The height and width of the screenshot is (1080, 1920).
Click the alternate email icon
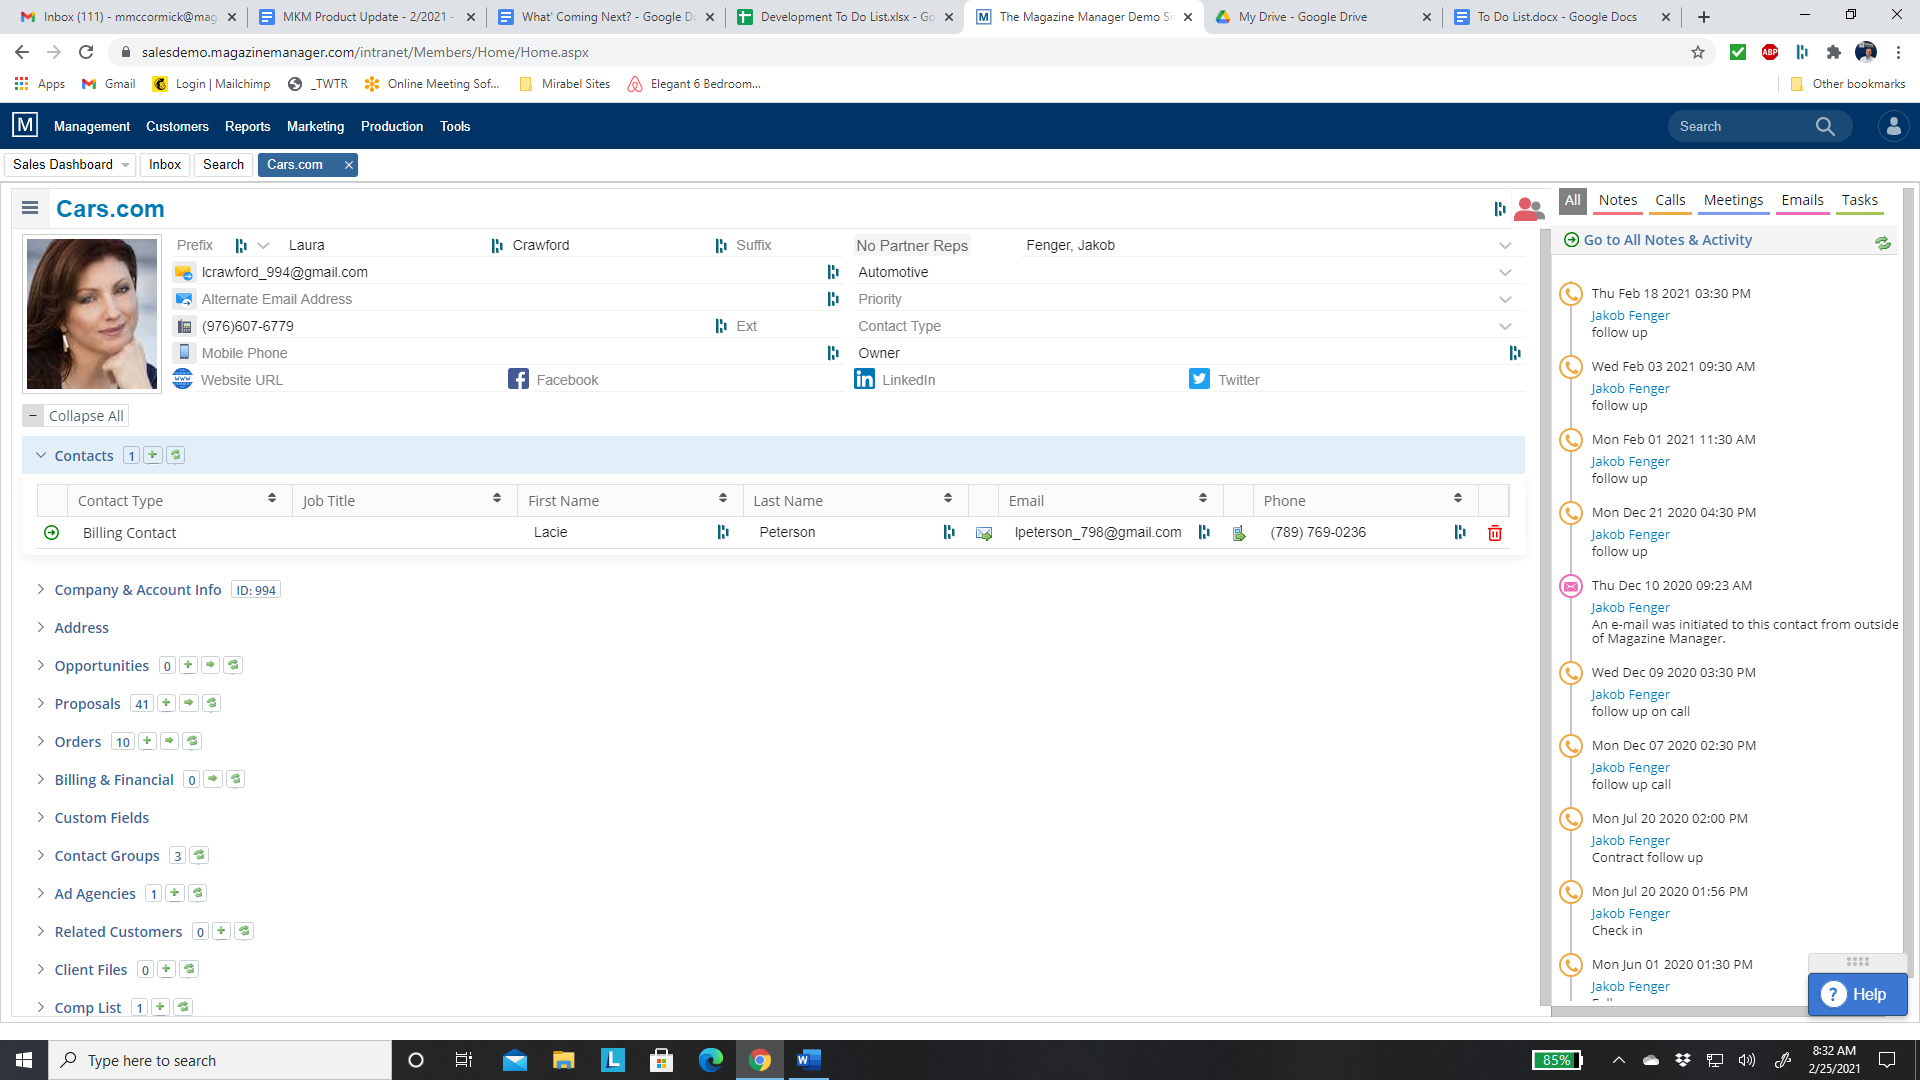pyautogui.click(x=184, y=299)
